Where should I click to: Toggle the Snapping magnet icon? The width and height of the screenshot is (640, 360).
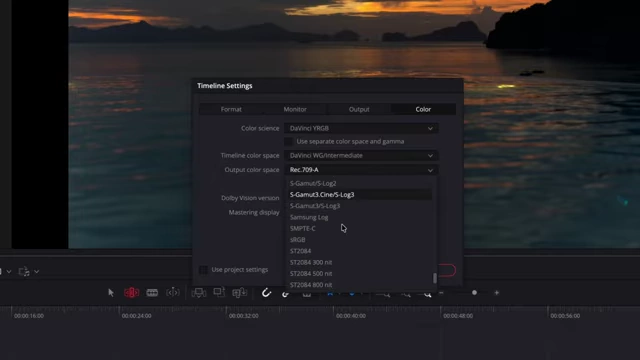point(266,293)
